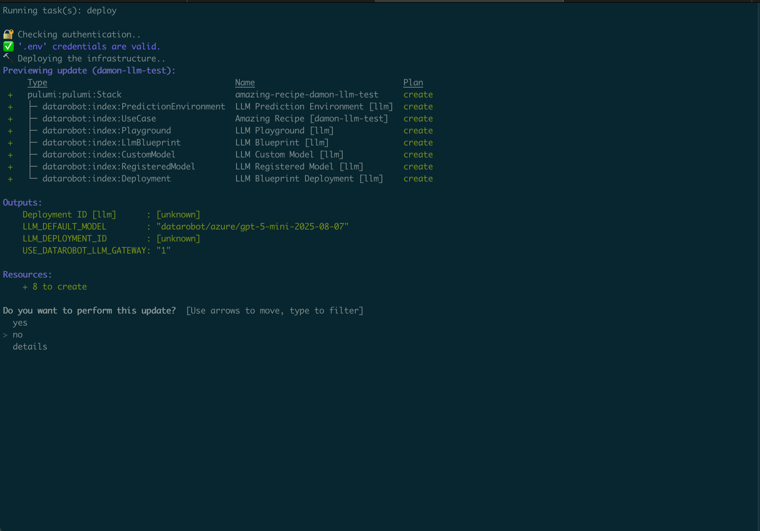
Task: Click the plus sign on the Playground row
Action: point(10,131)
